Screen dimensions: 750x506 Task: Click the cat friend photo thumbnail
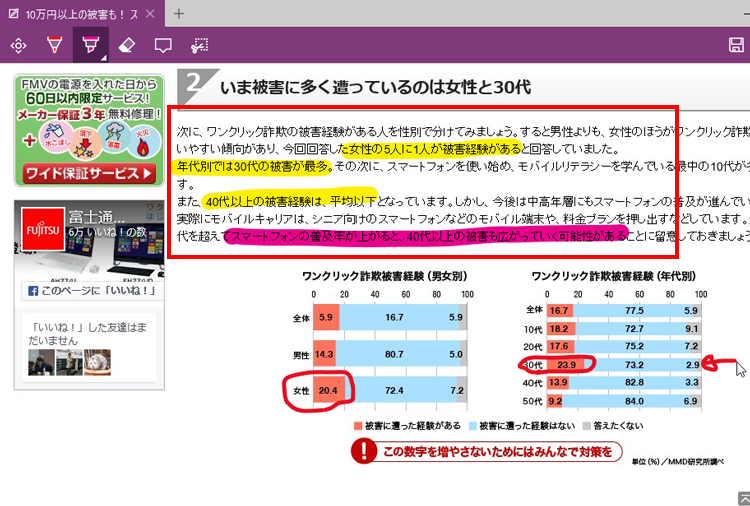(96, 361)
